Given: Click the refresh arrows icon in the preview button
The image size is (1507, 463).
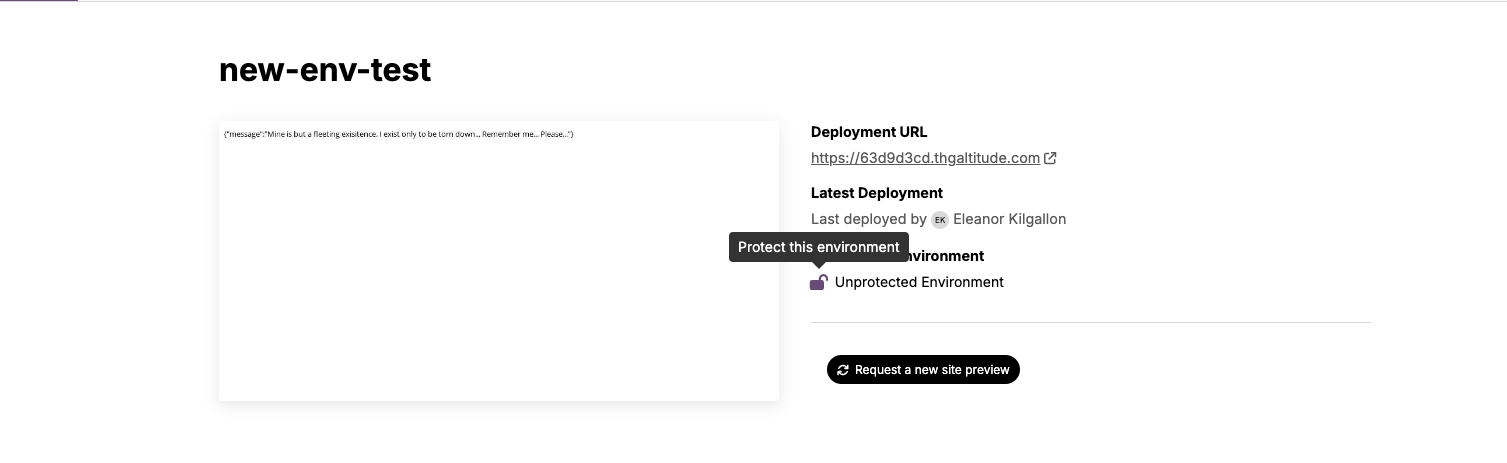Looking at the screenshot, I should [843, 370].
